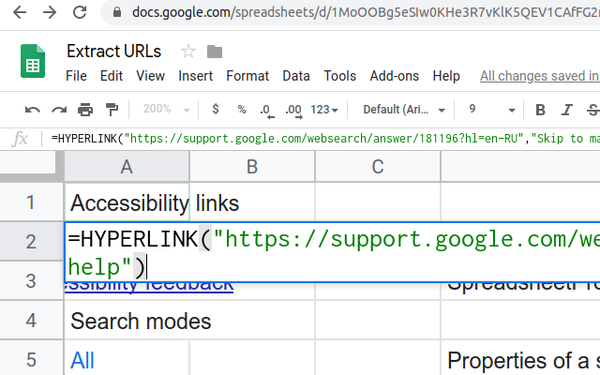Undo the last action

tap(32, 110)
